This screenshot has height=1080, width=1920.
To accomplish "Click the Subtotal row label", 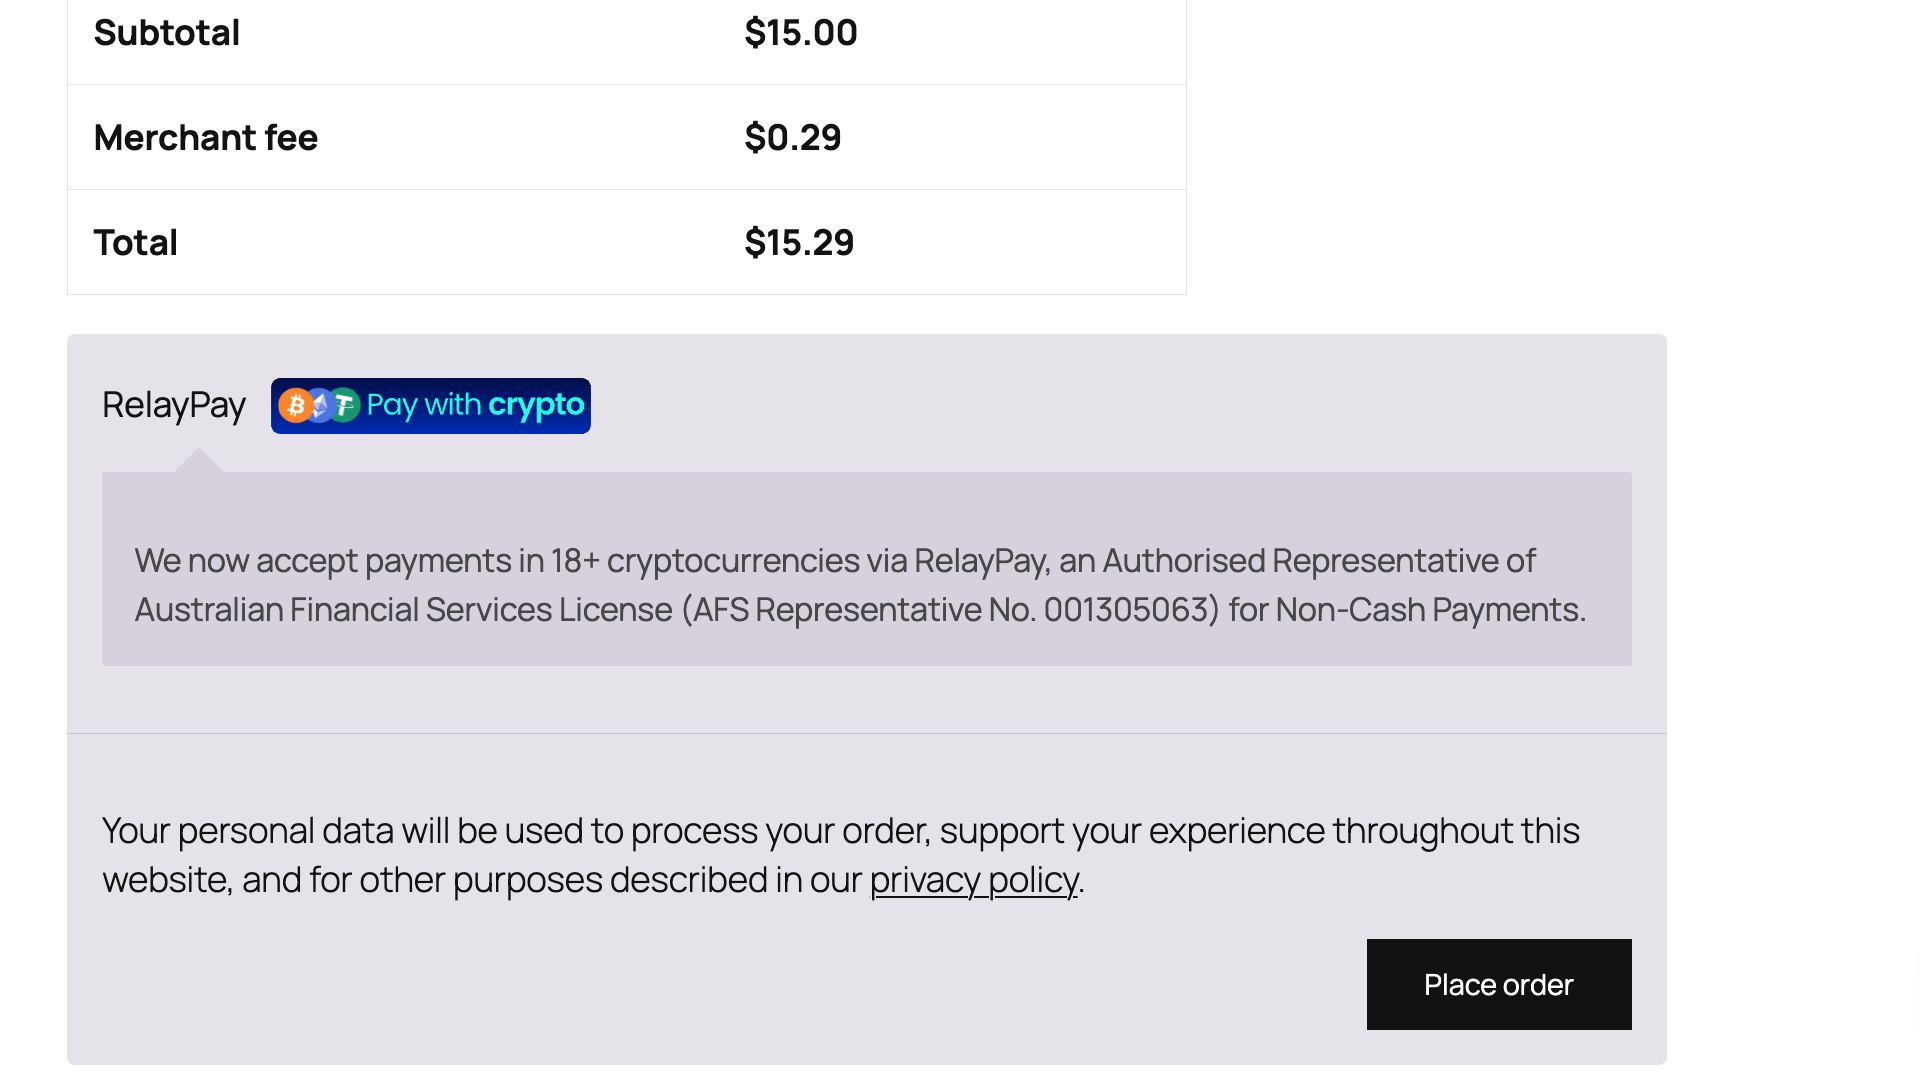I will pos(167,33).
